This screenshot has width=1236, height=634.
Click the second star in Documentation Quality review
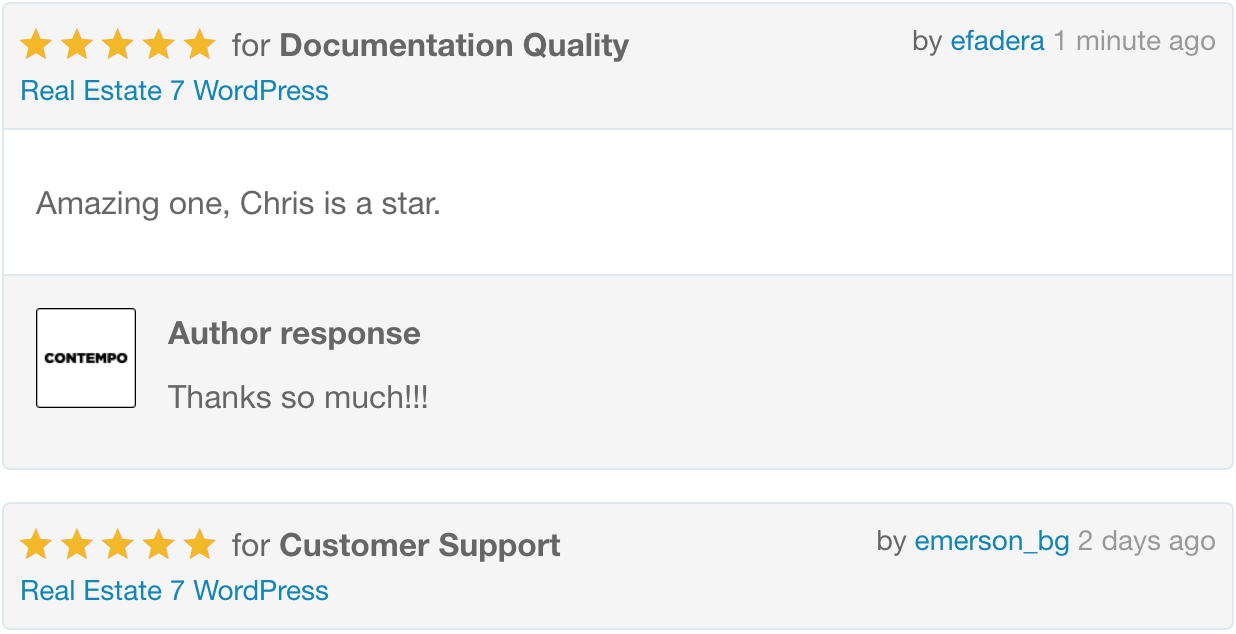click(x=77, y=45)
